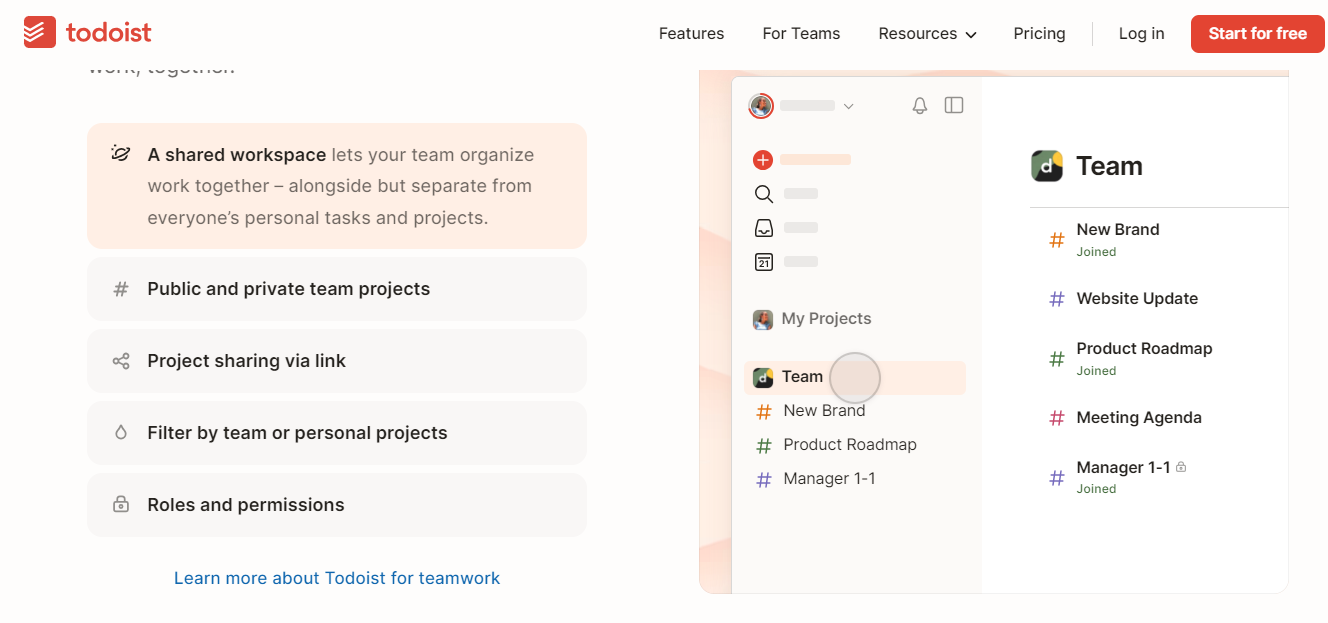Click the Team workspace 'd' icon

click(x=1046, y=165)
